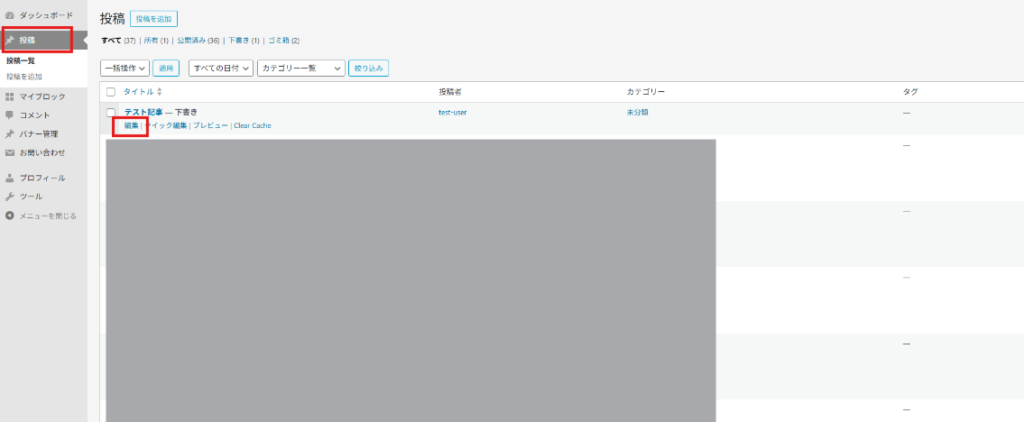
Task: Click the お問い合わせ envelope icon
Action: [9, 153]
